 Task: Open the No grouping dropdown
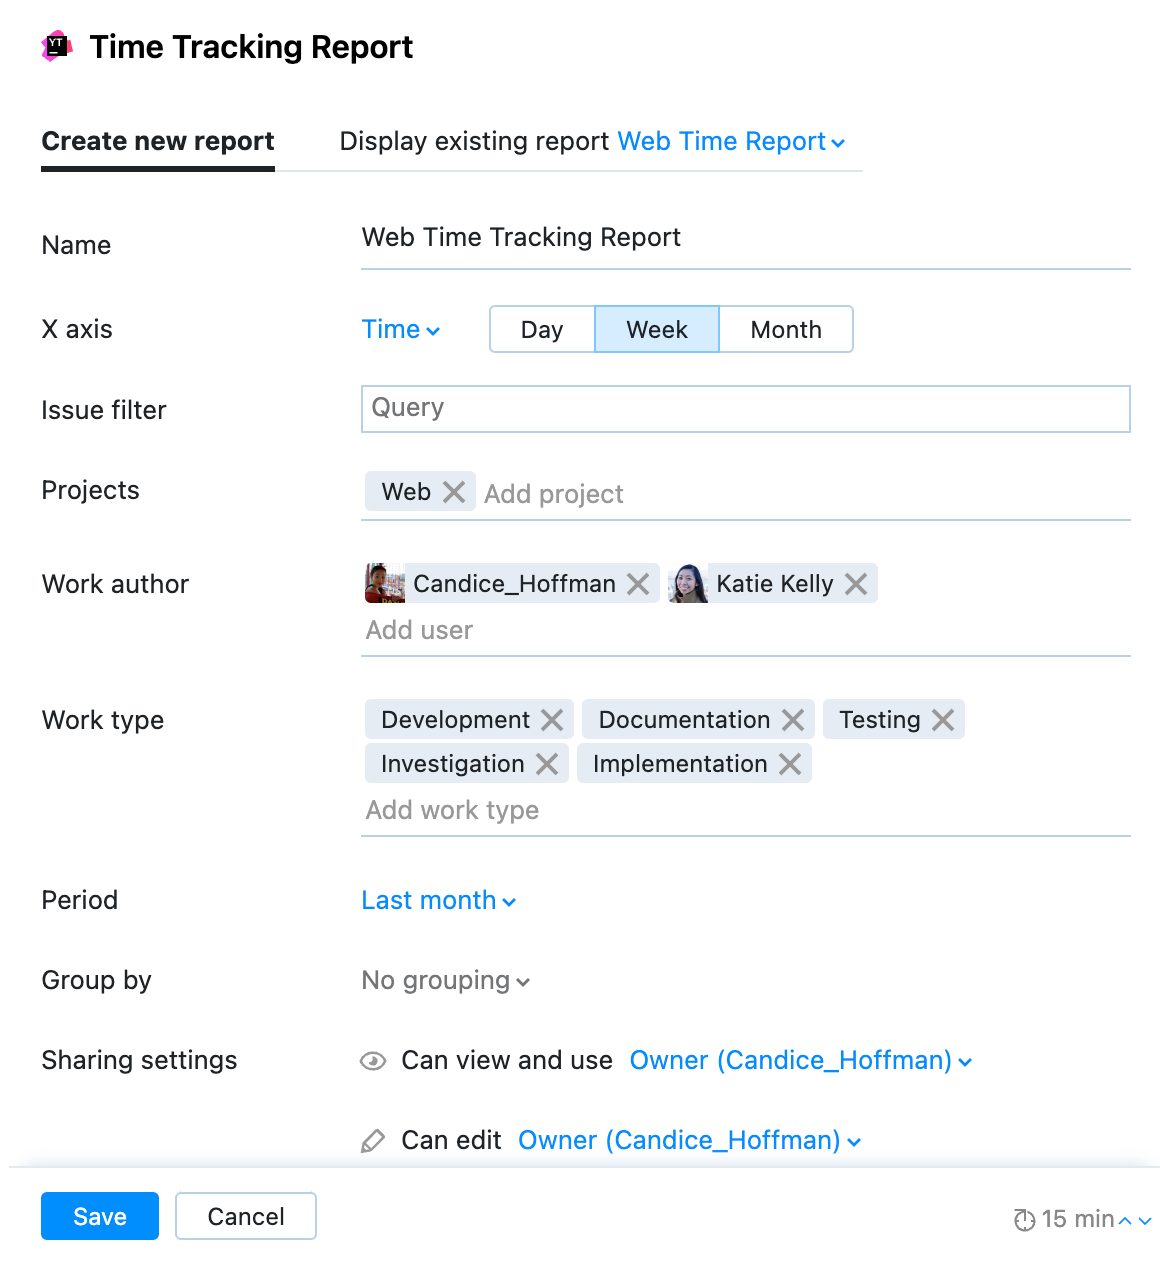pyautogui.click(x=445, y=980)
